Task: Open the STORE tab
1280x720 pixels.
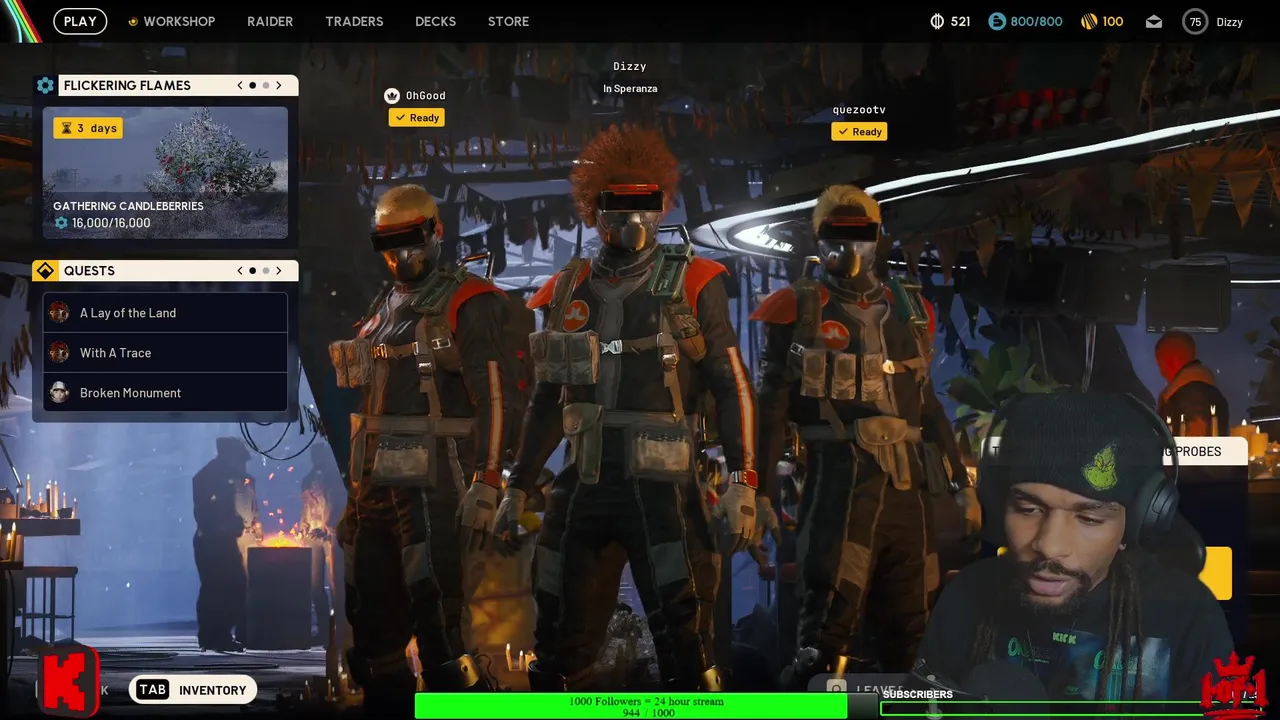Action: [x=508, y=21]
